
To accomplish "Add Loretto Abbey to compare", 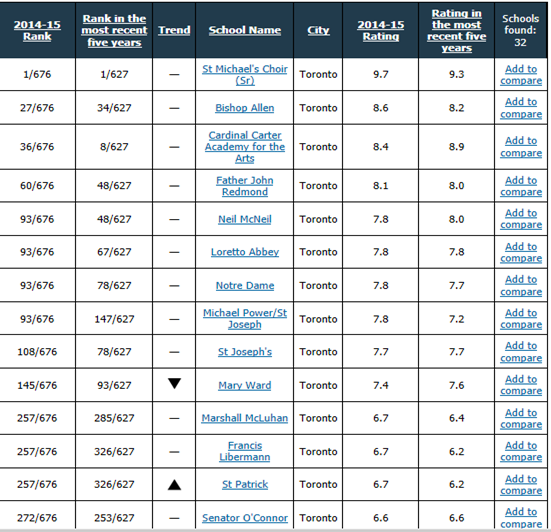I will 521,252.
